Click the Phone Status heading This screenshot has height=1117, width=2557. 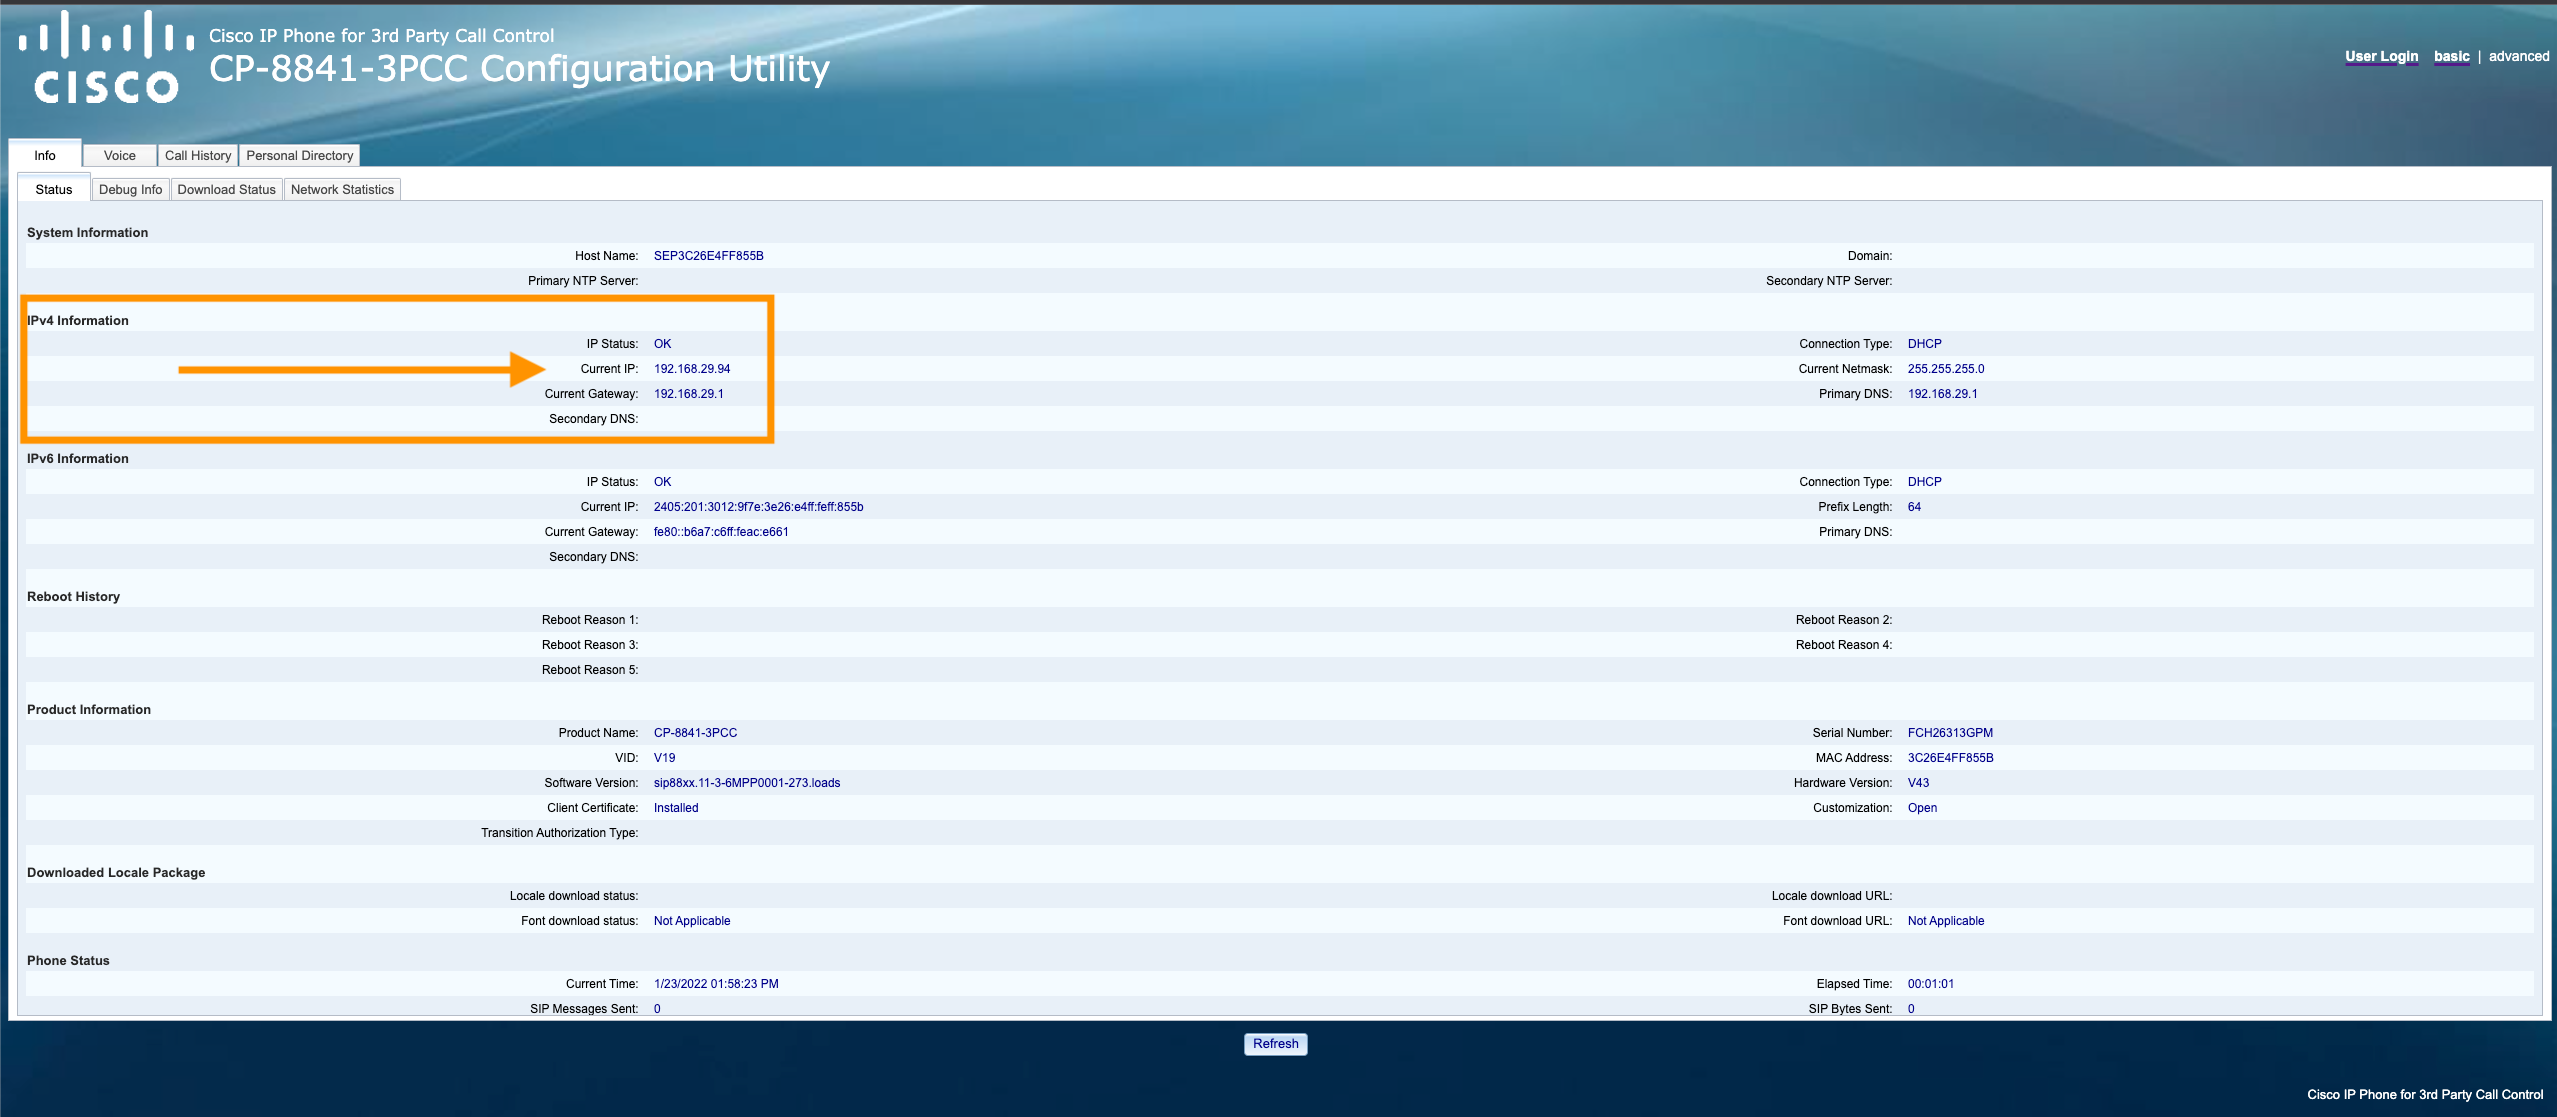(68, 960)
